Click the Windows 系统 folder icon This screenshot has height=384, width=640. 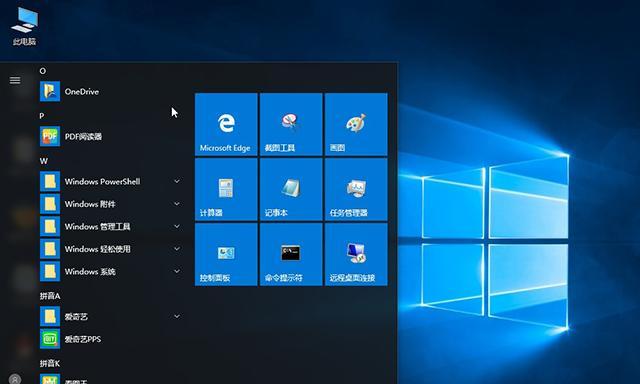click(x=50, y=271)
